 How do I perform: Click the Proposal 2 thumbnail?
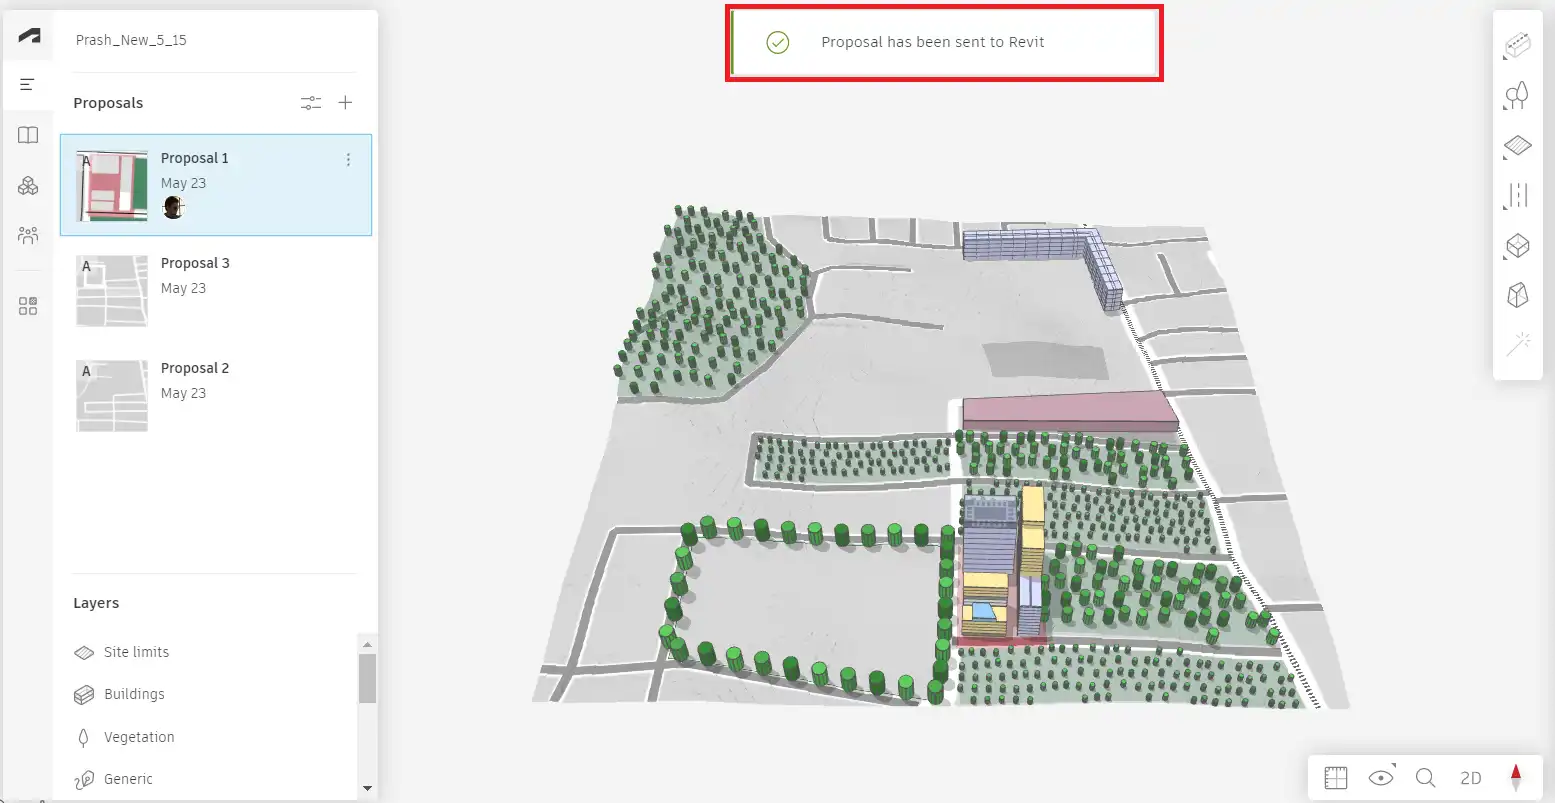coord(112,396)
